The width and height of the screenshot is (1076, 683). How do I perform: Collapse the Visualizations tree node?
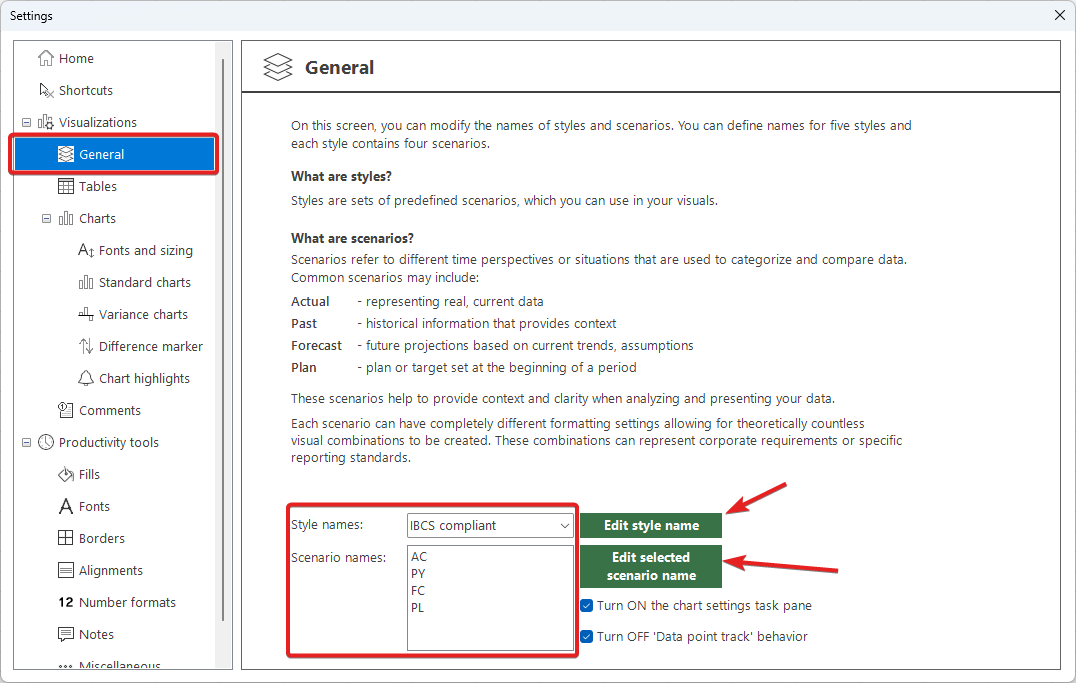(26, 123)
